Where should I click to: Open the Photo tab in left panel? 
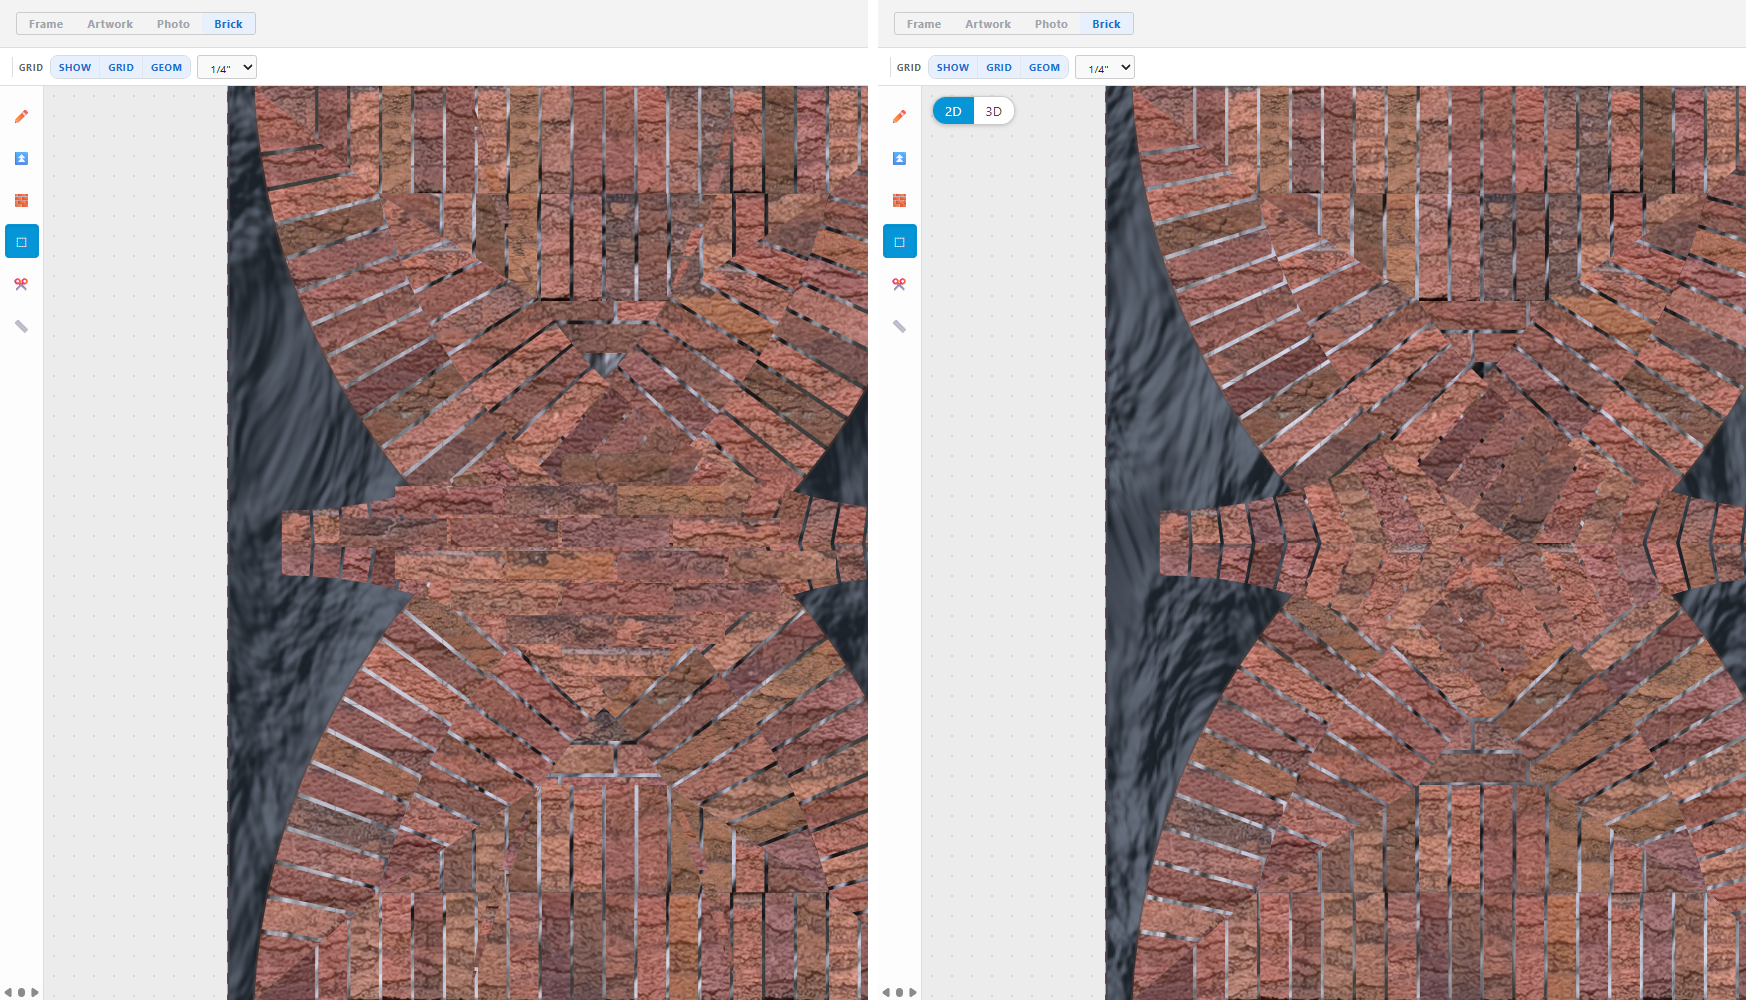pyautogui.click(x=173, y=24)
